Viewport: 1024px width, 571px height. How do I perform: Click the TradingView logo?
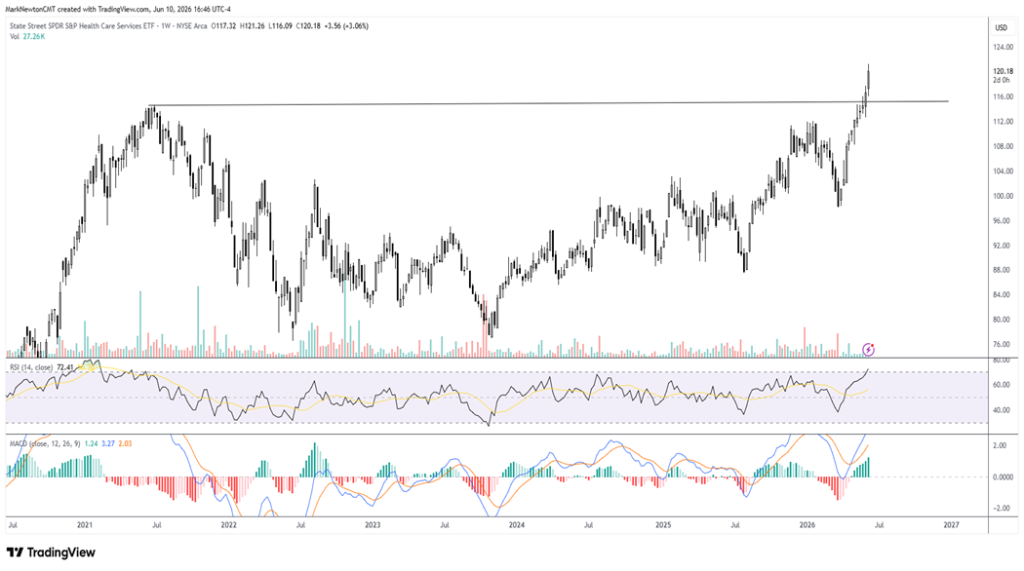click(x=51, y=553)
